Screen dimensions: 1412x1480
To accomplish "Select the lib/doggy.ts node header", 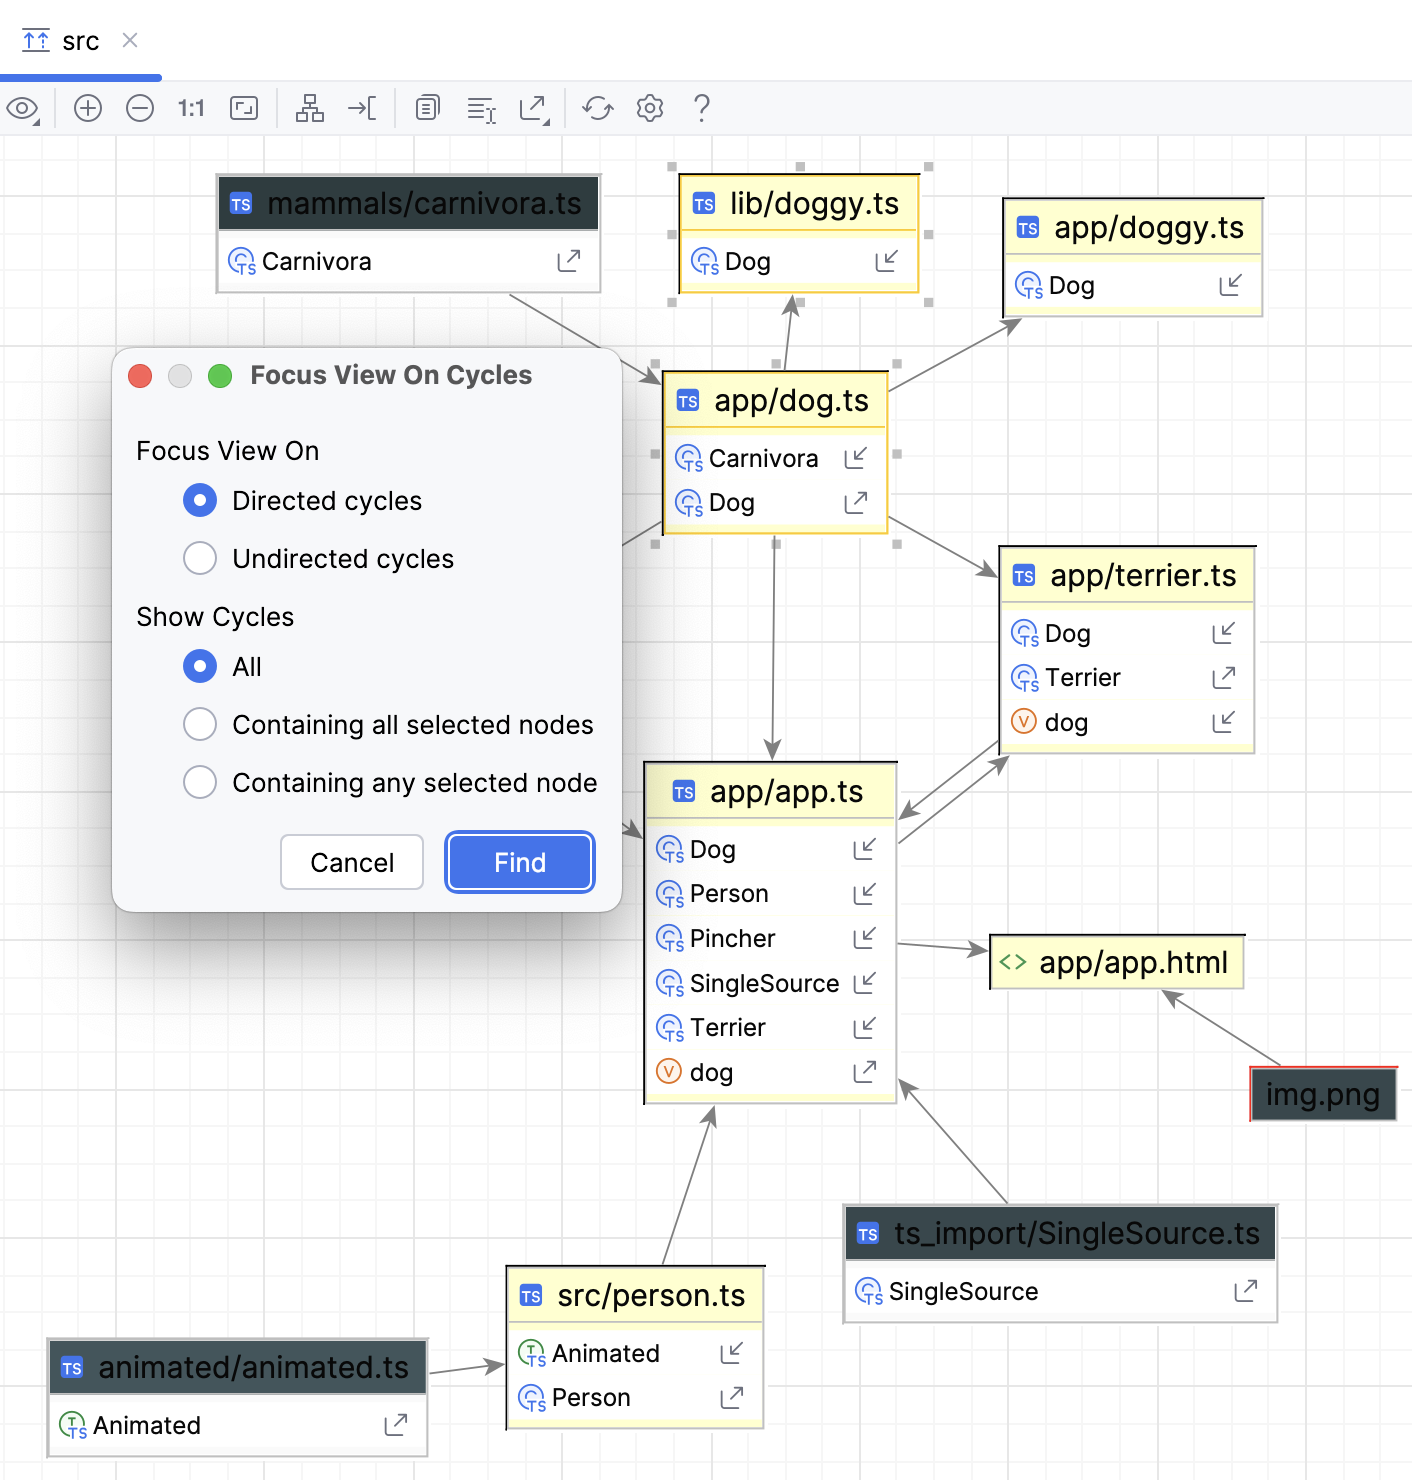I will tap(798, 203).
